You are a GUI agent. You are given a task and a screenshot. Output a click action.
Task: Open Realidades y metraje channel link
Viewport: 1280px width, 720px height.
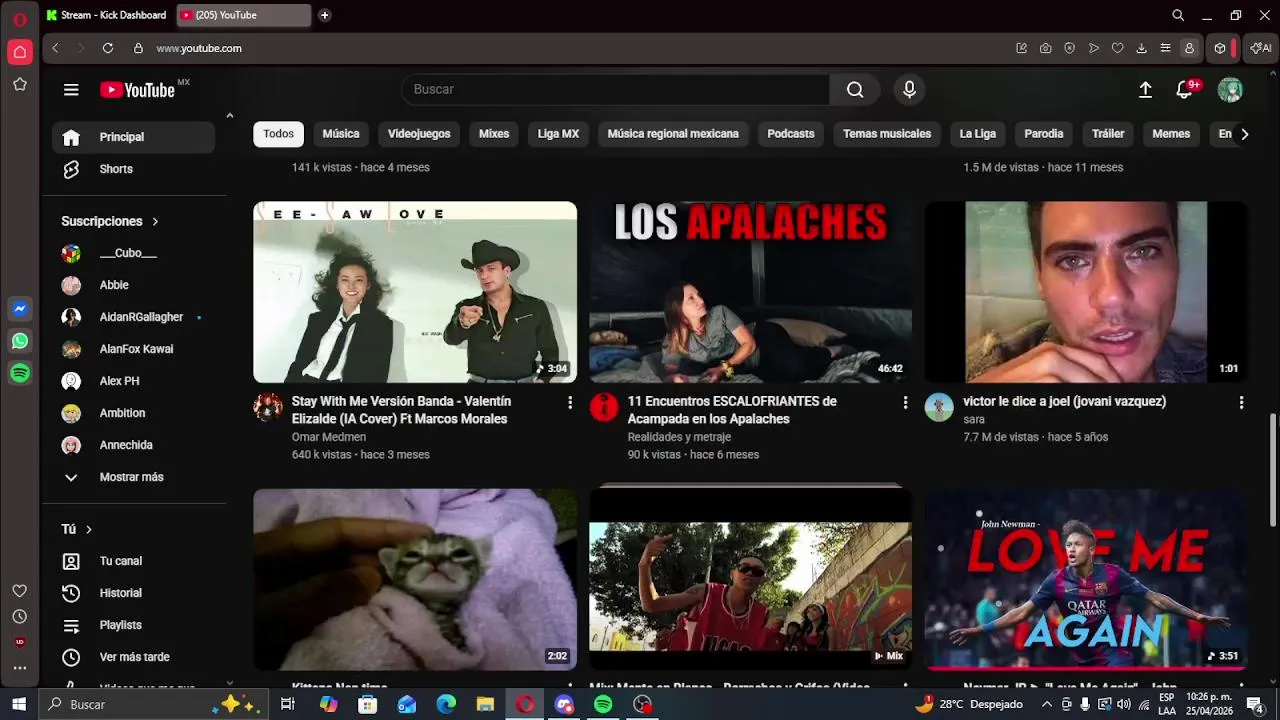pyautogui.click(x=679, y=437)
